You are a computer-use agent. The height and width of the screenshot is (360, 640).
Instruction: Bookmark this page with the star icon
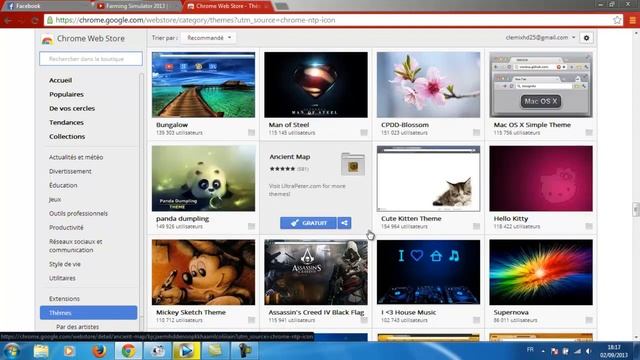617,20
